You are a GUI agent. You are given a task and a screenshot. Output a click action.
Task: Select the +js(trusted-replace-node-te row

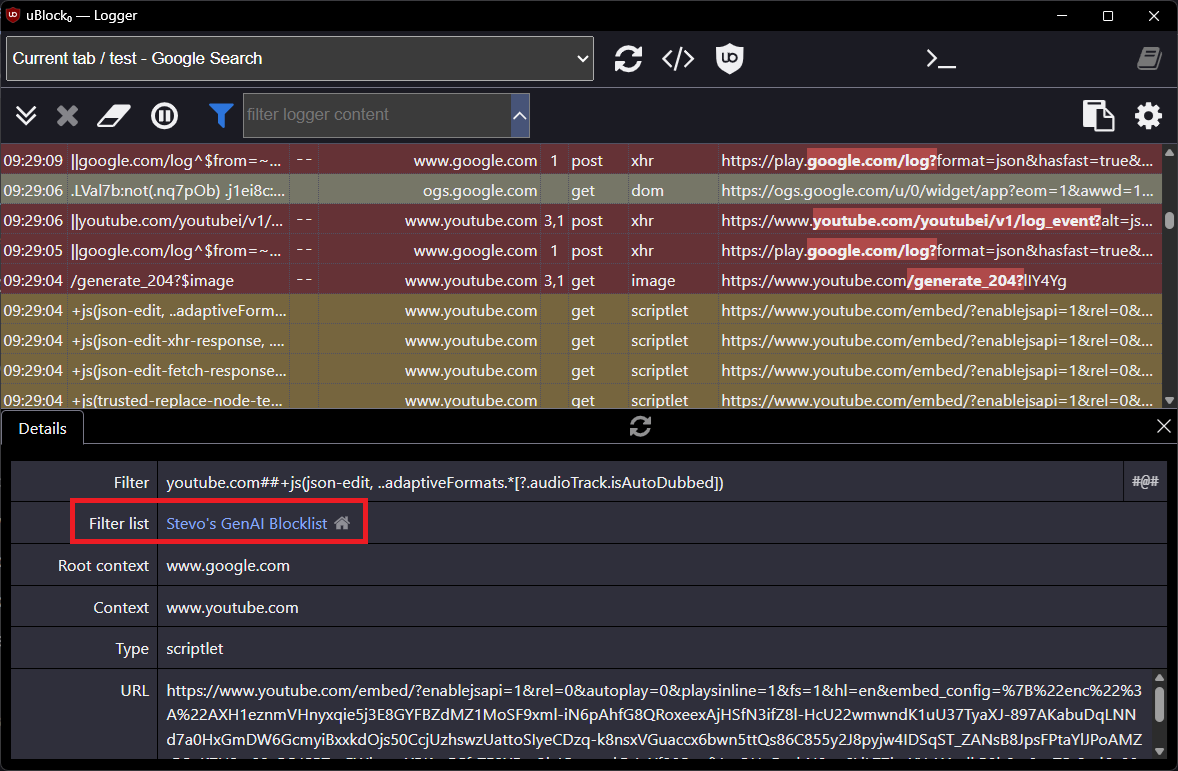pyautogui.click(x=581, y=398)
